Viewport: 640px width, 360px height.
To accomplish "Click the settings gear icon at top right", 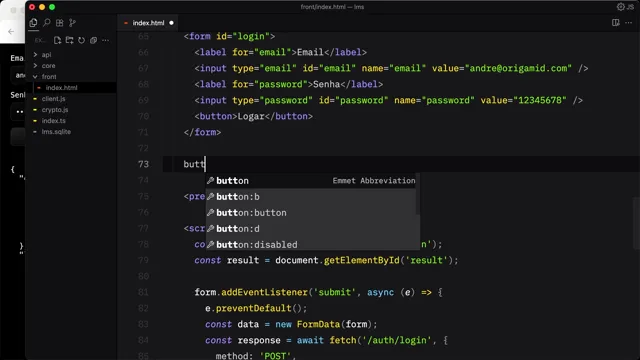I will pyautogui.click(x=620, y=7).
